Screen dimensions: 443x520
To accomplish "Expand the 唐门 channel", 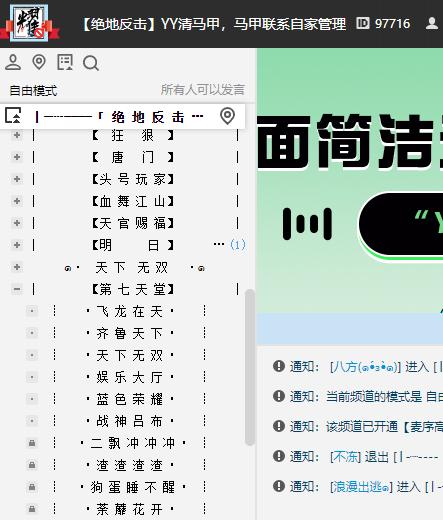I will point(17,157).
